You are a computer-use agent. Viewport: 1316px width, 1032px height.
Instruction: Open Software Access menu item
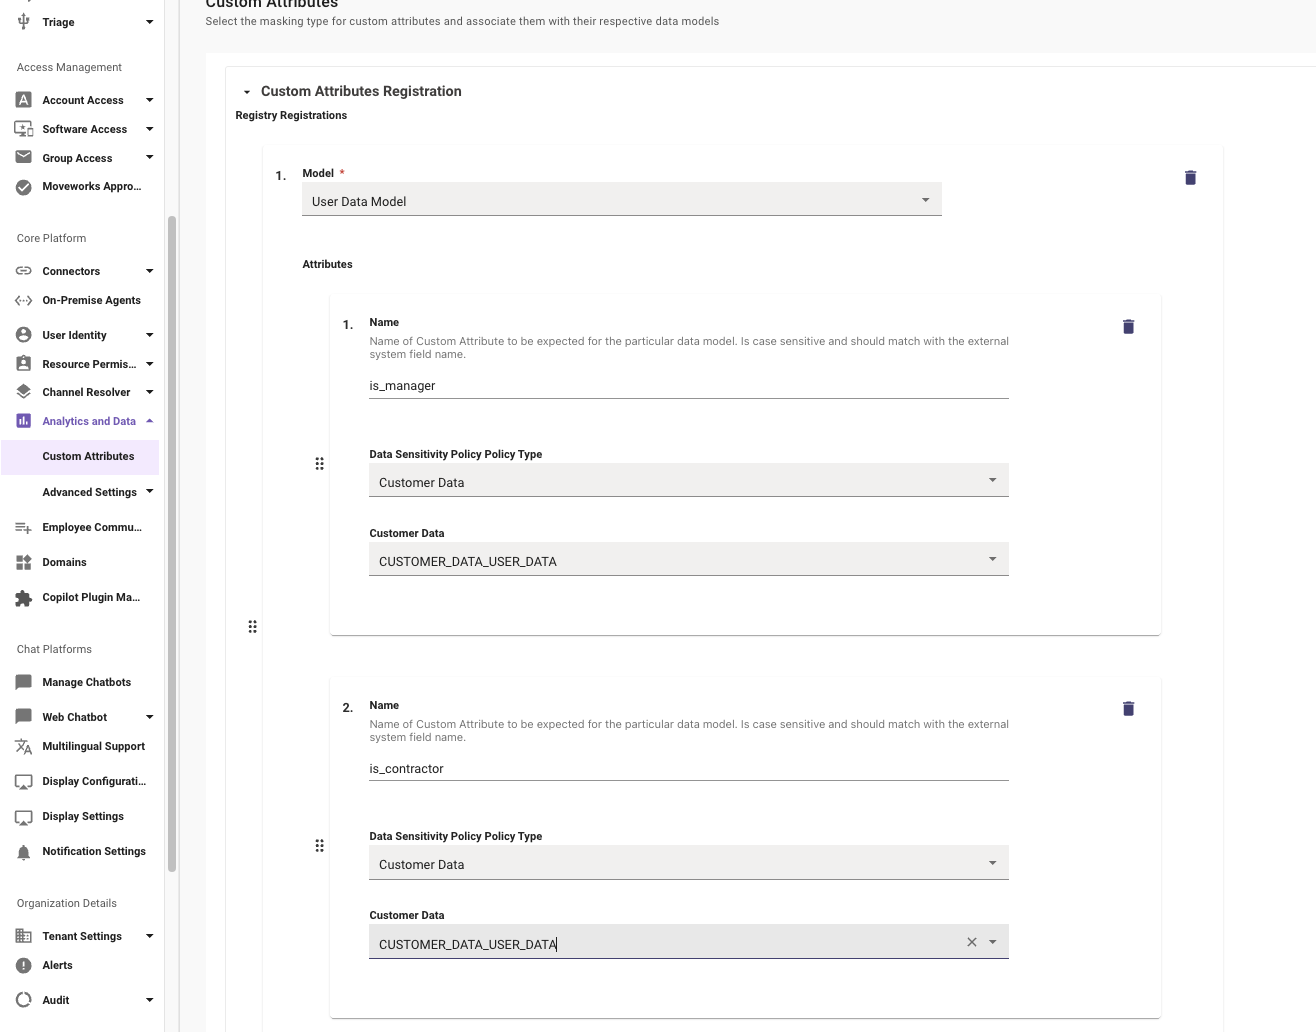[x=84, y=129]
